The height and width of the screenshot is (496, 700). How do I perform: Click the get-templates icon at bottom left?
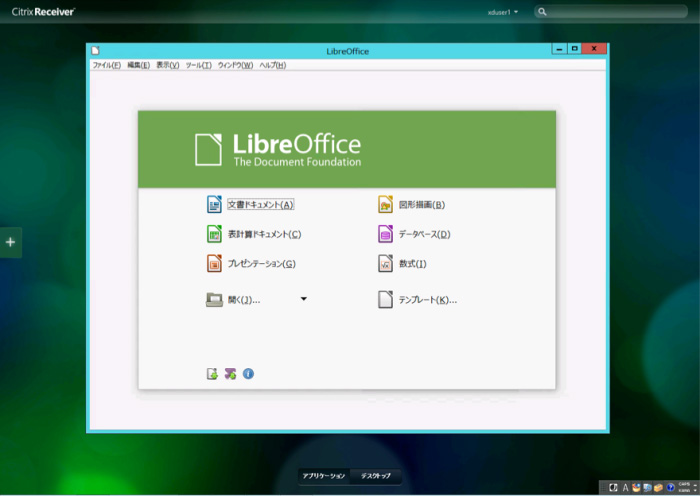click(x=212, y=374)
